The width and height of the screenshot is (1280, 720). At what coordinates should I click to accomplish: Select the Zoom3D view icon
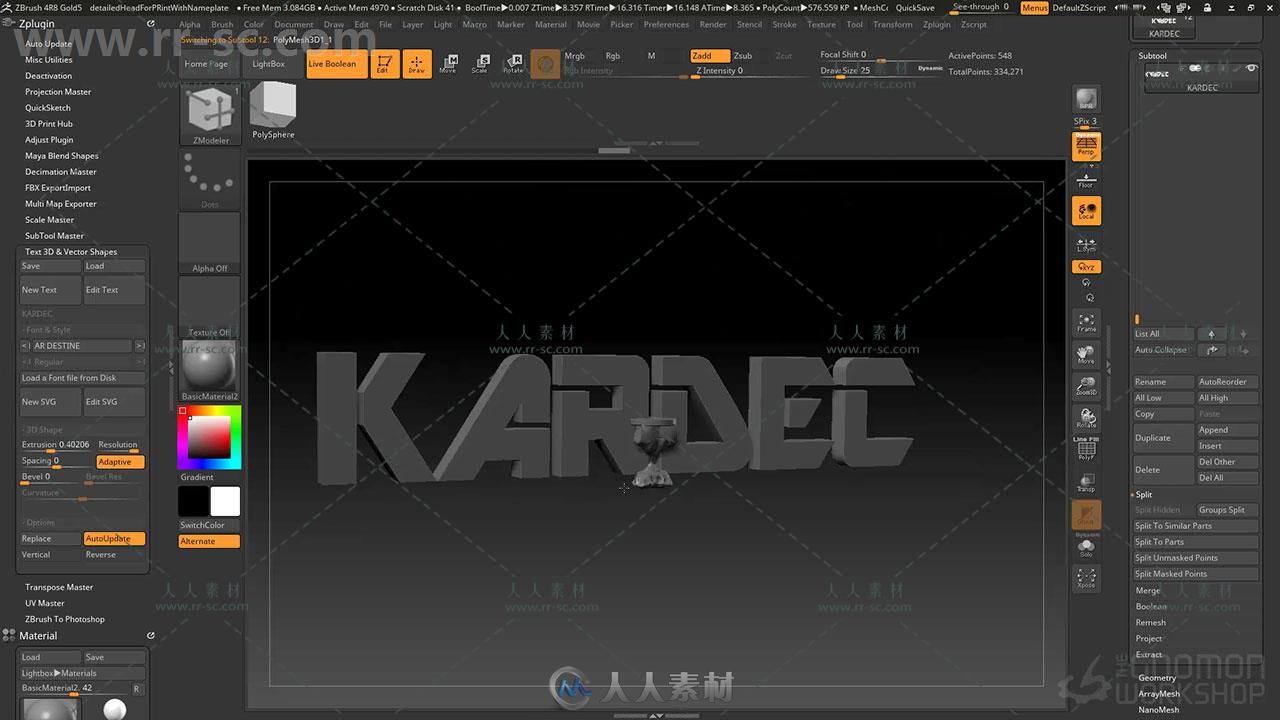point(1086,386)
